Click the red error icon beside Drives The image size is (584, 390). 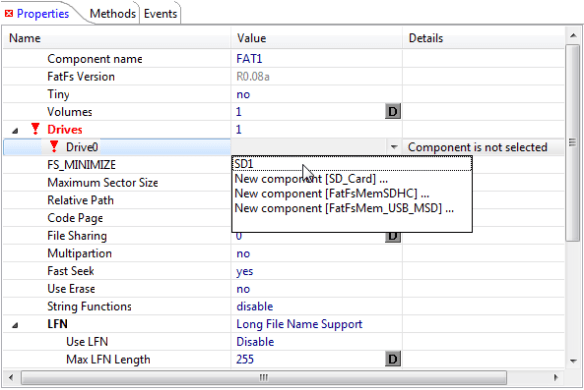tap(35, 129)
